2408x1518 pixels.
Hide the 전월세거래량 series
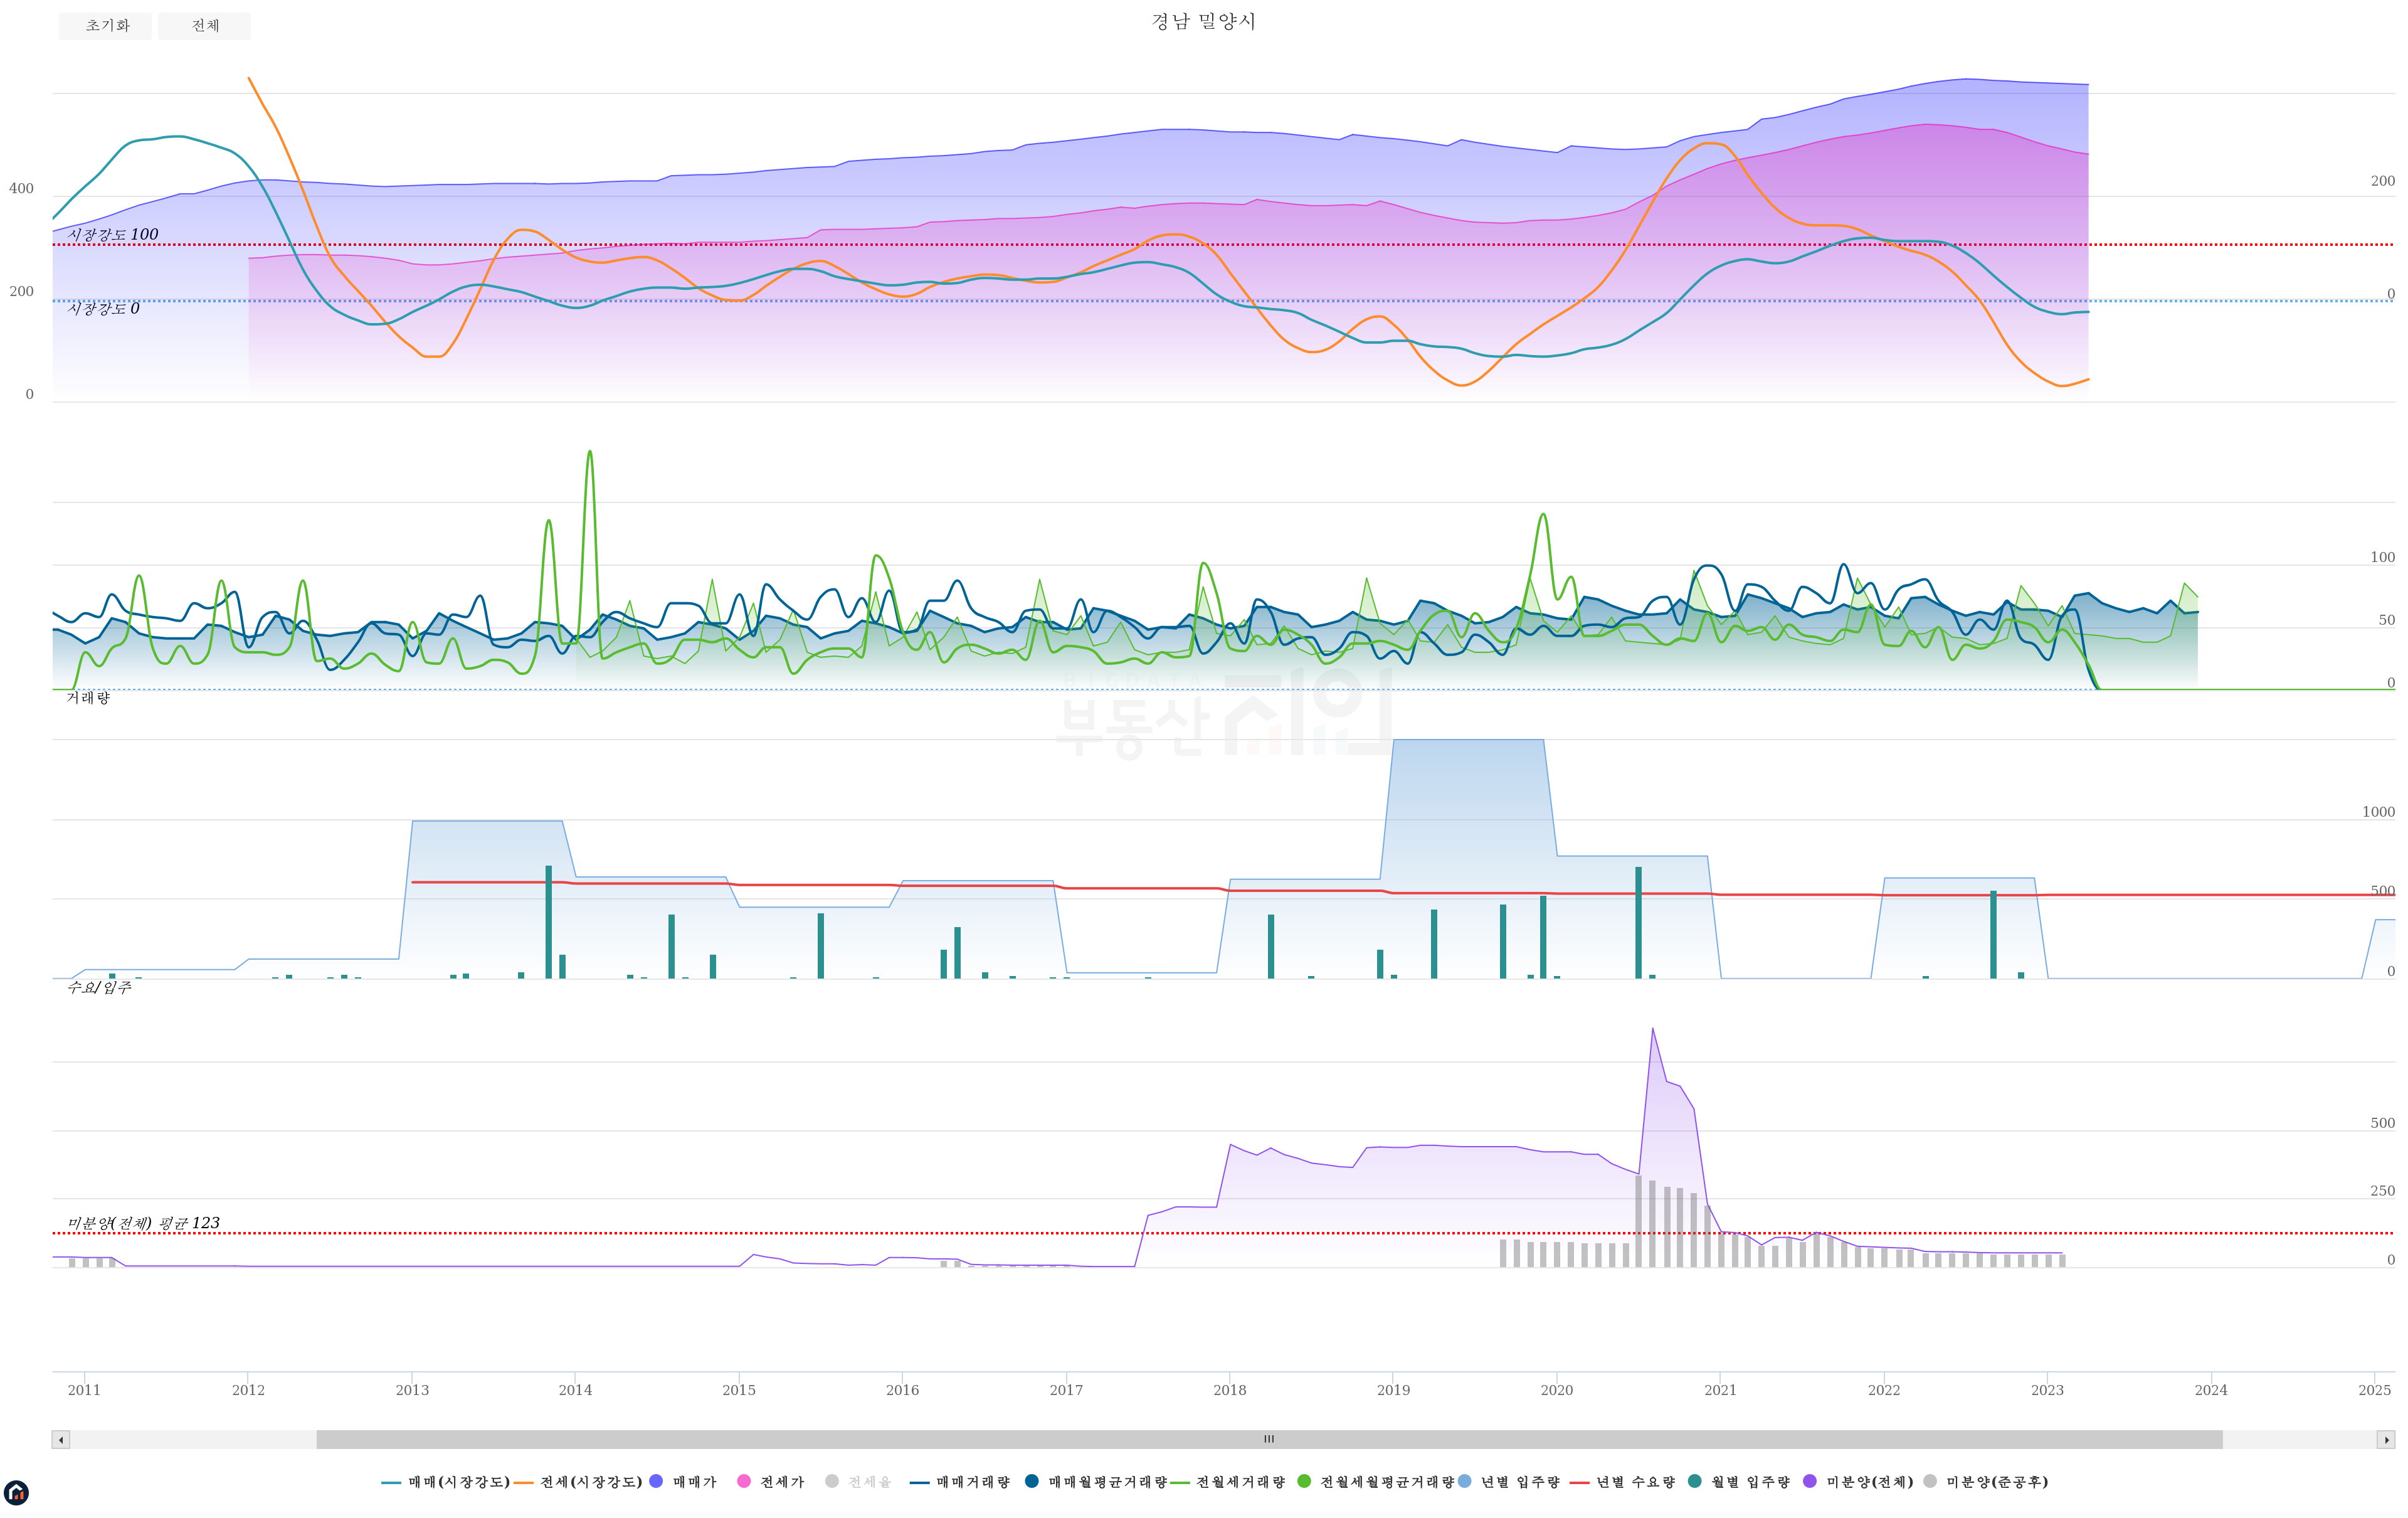click(1240, 1482)
